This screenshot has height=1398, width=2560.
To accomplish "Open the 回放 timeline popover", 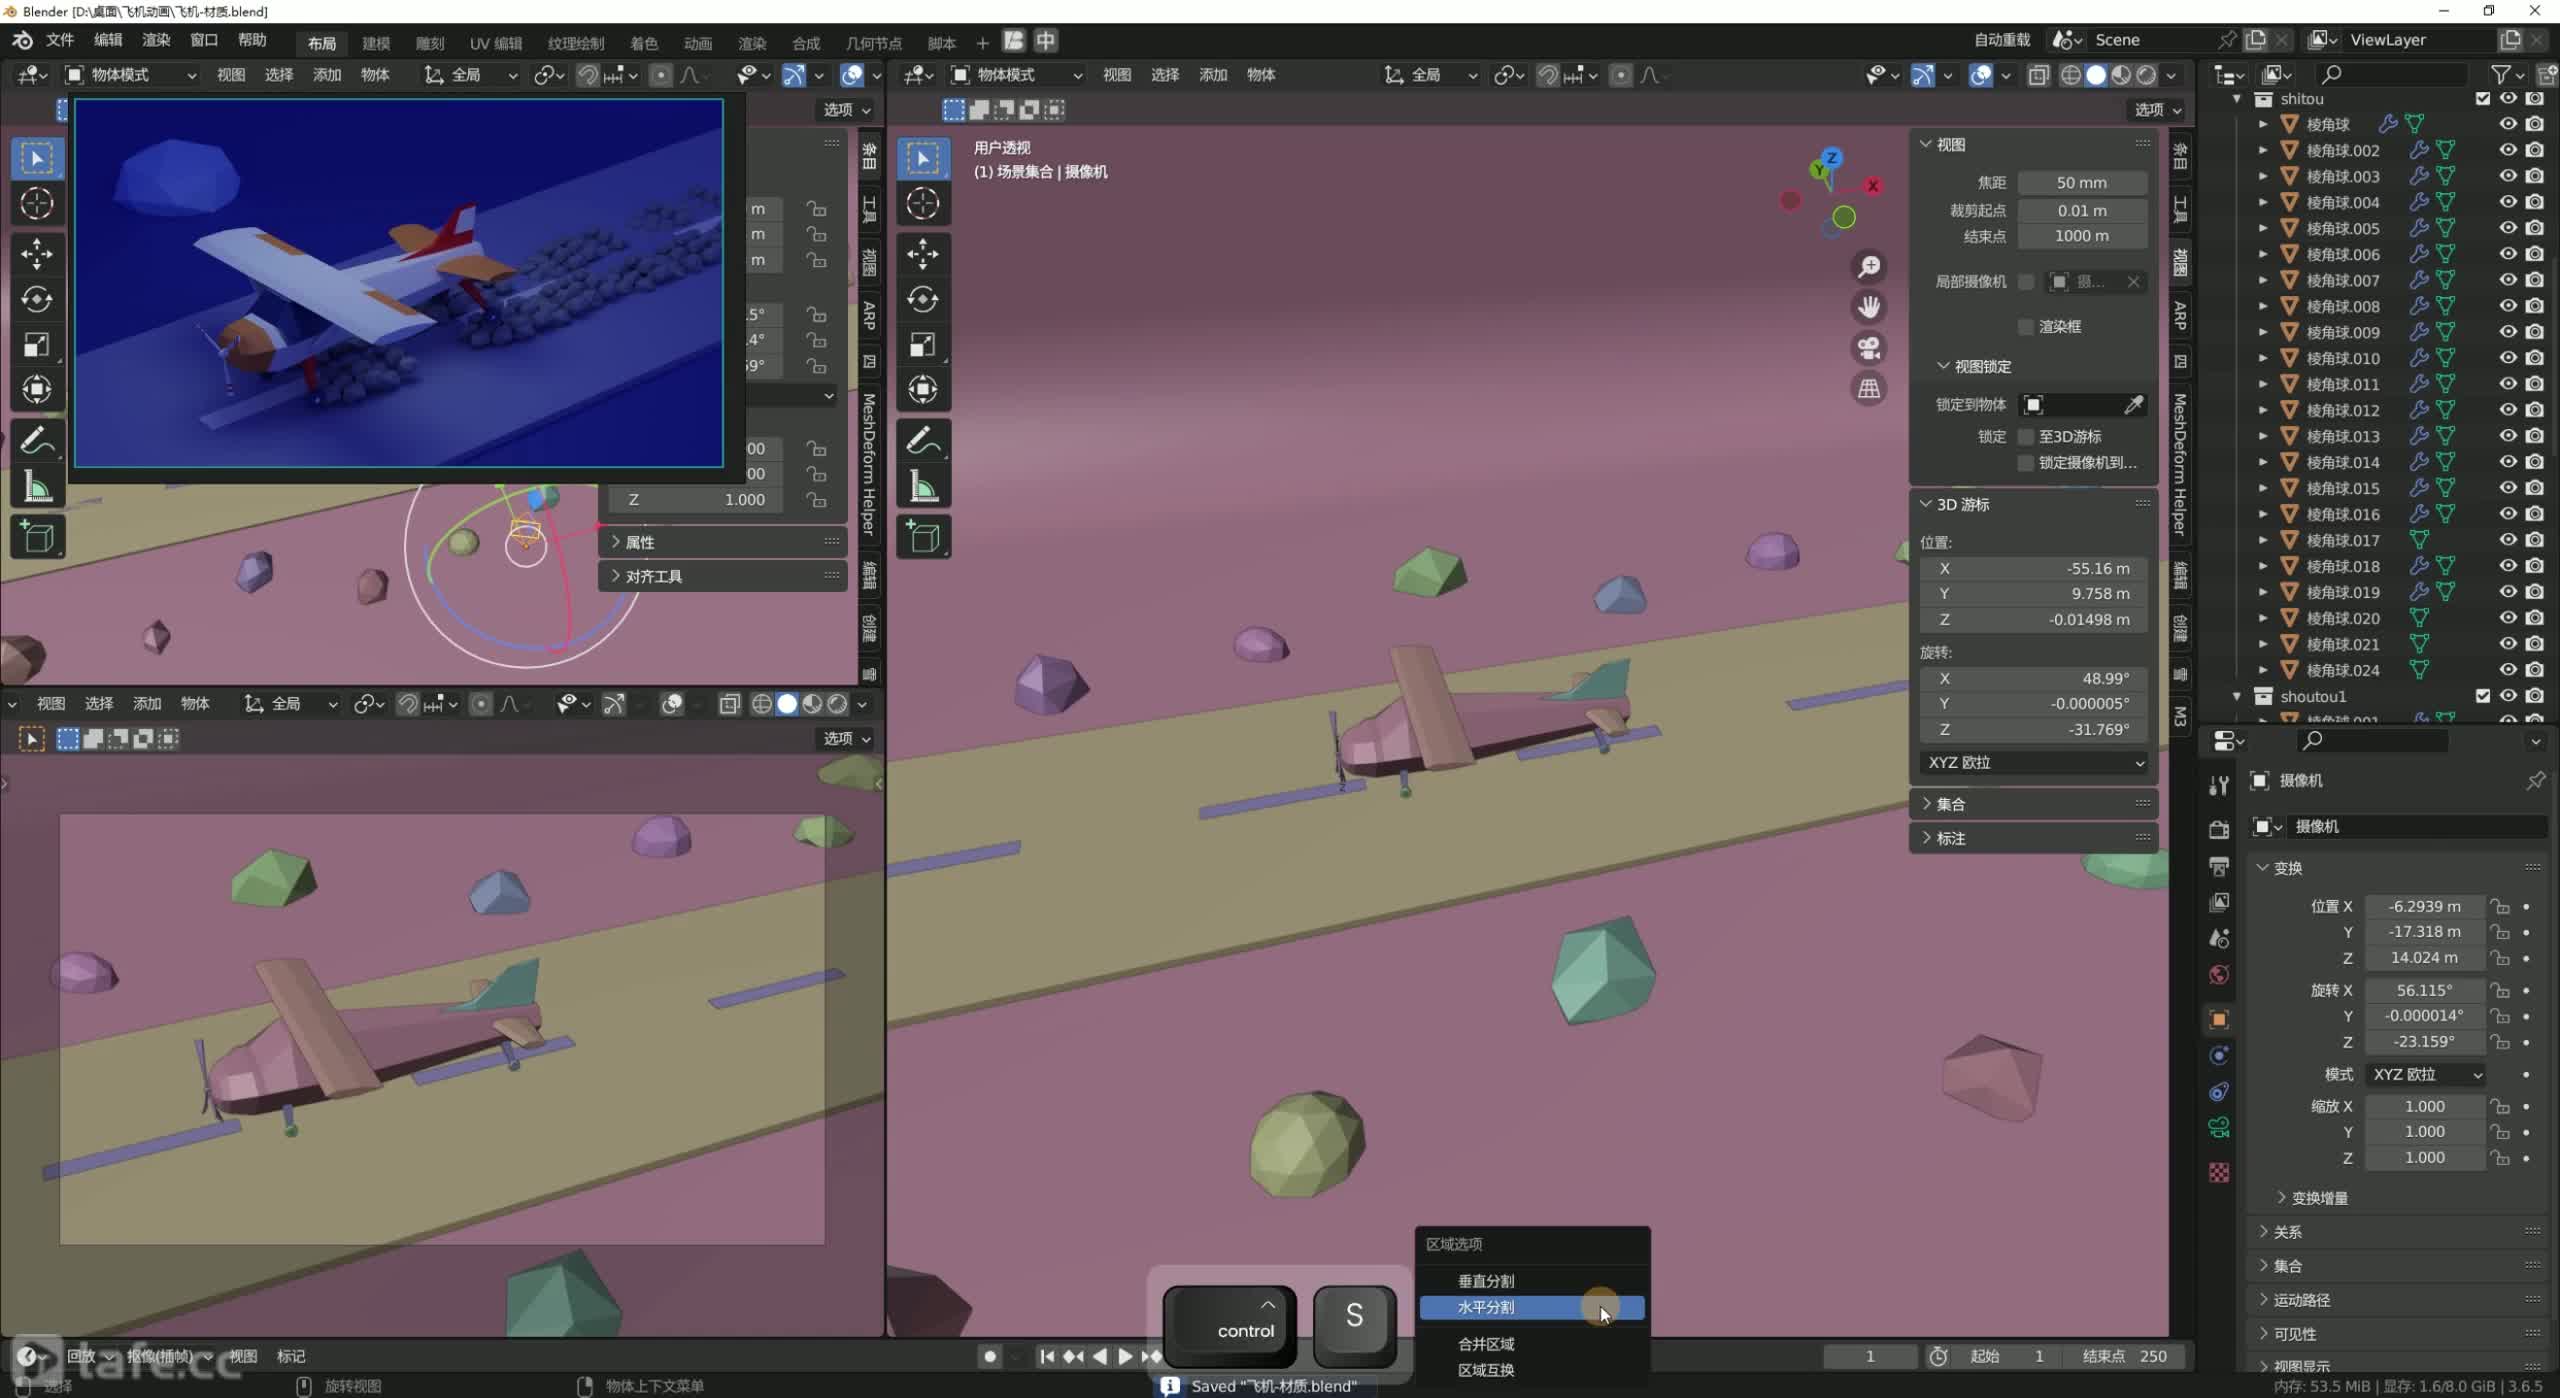I will 88,1356.
